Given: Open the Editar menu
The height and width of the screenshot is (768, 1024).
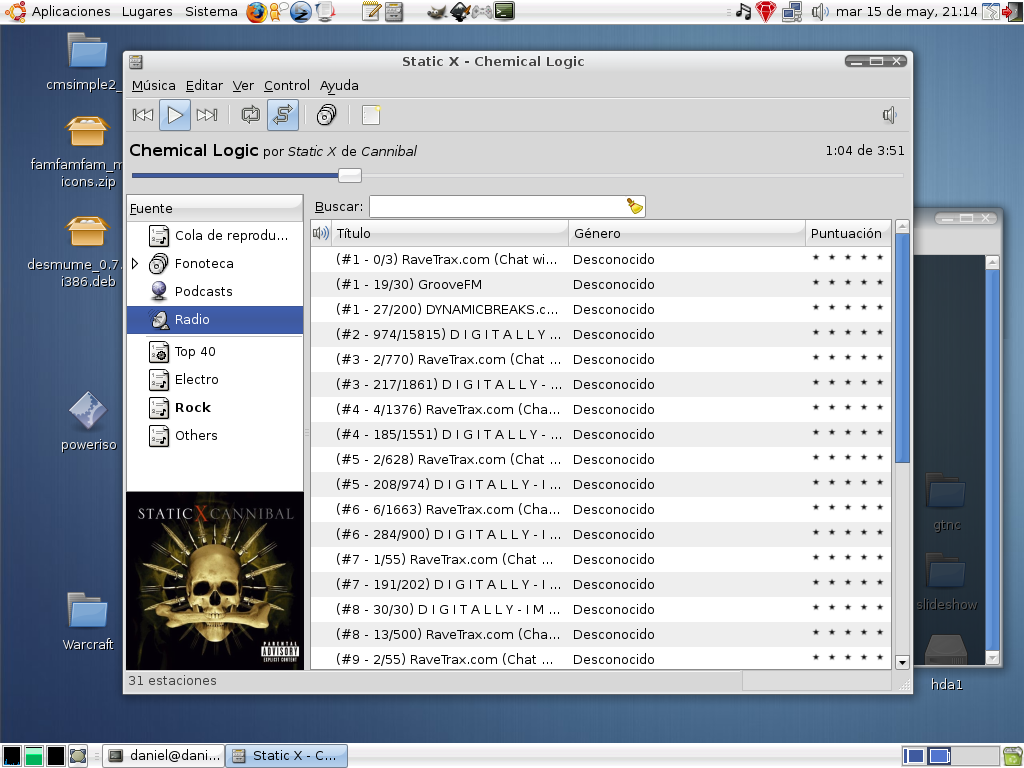Looking at the screenshot, I should point(204,86).
